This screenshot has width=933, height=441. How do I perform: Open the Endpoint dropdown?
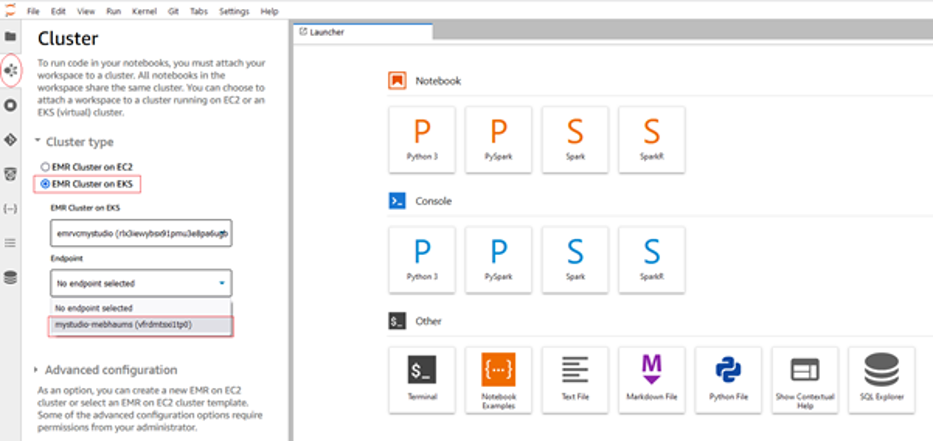point(141,283)
